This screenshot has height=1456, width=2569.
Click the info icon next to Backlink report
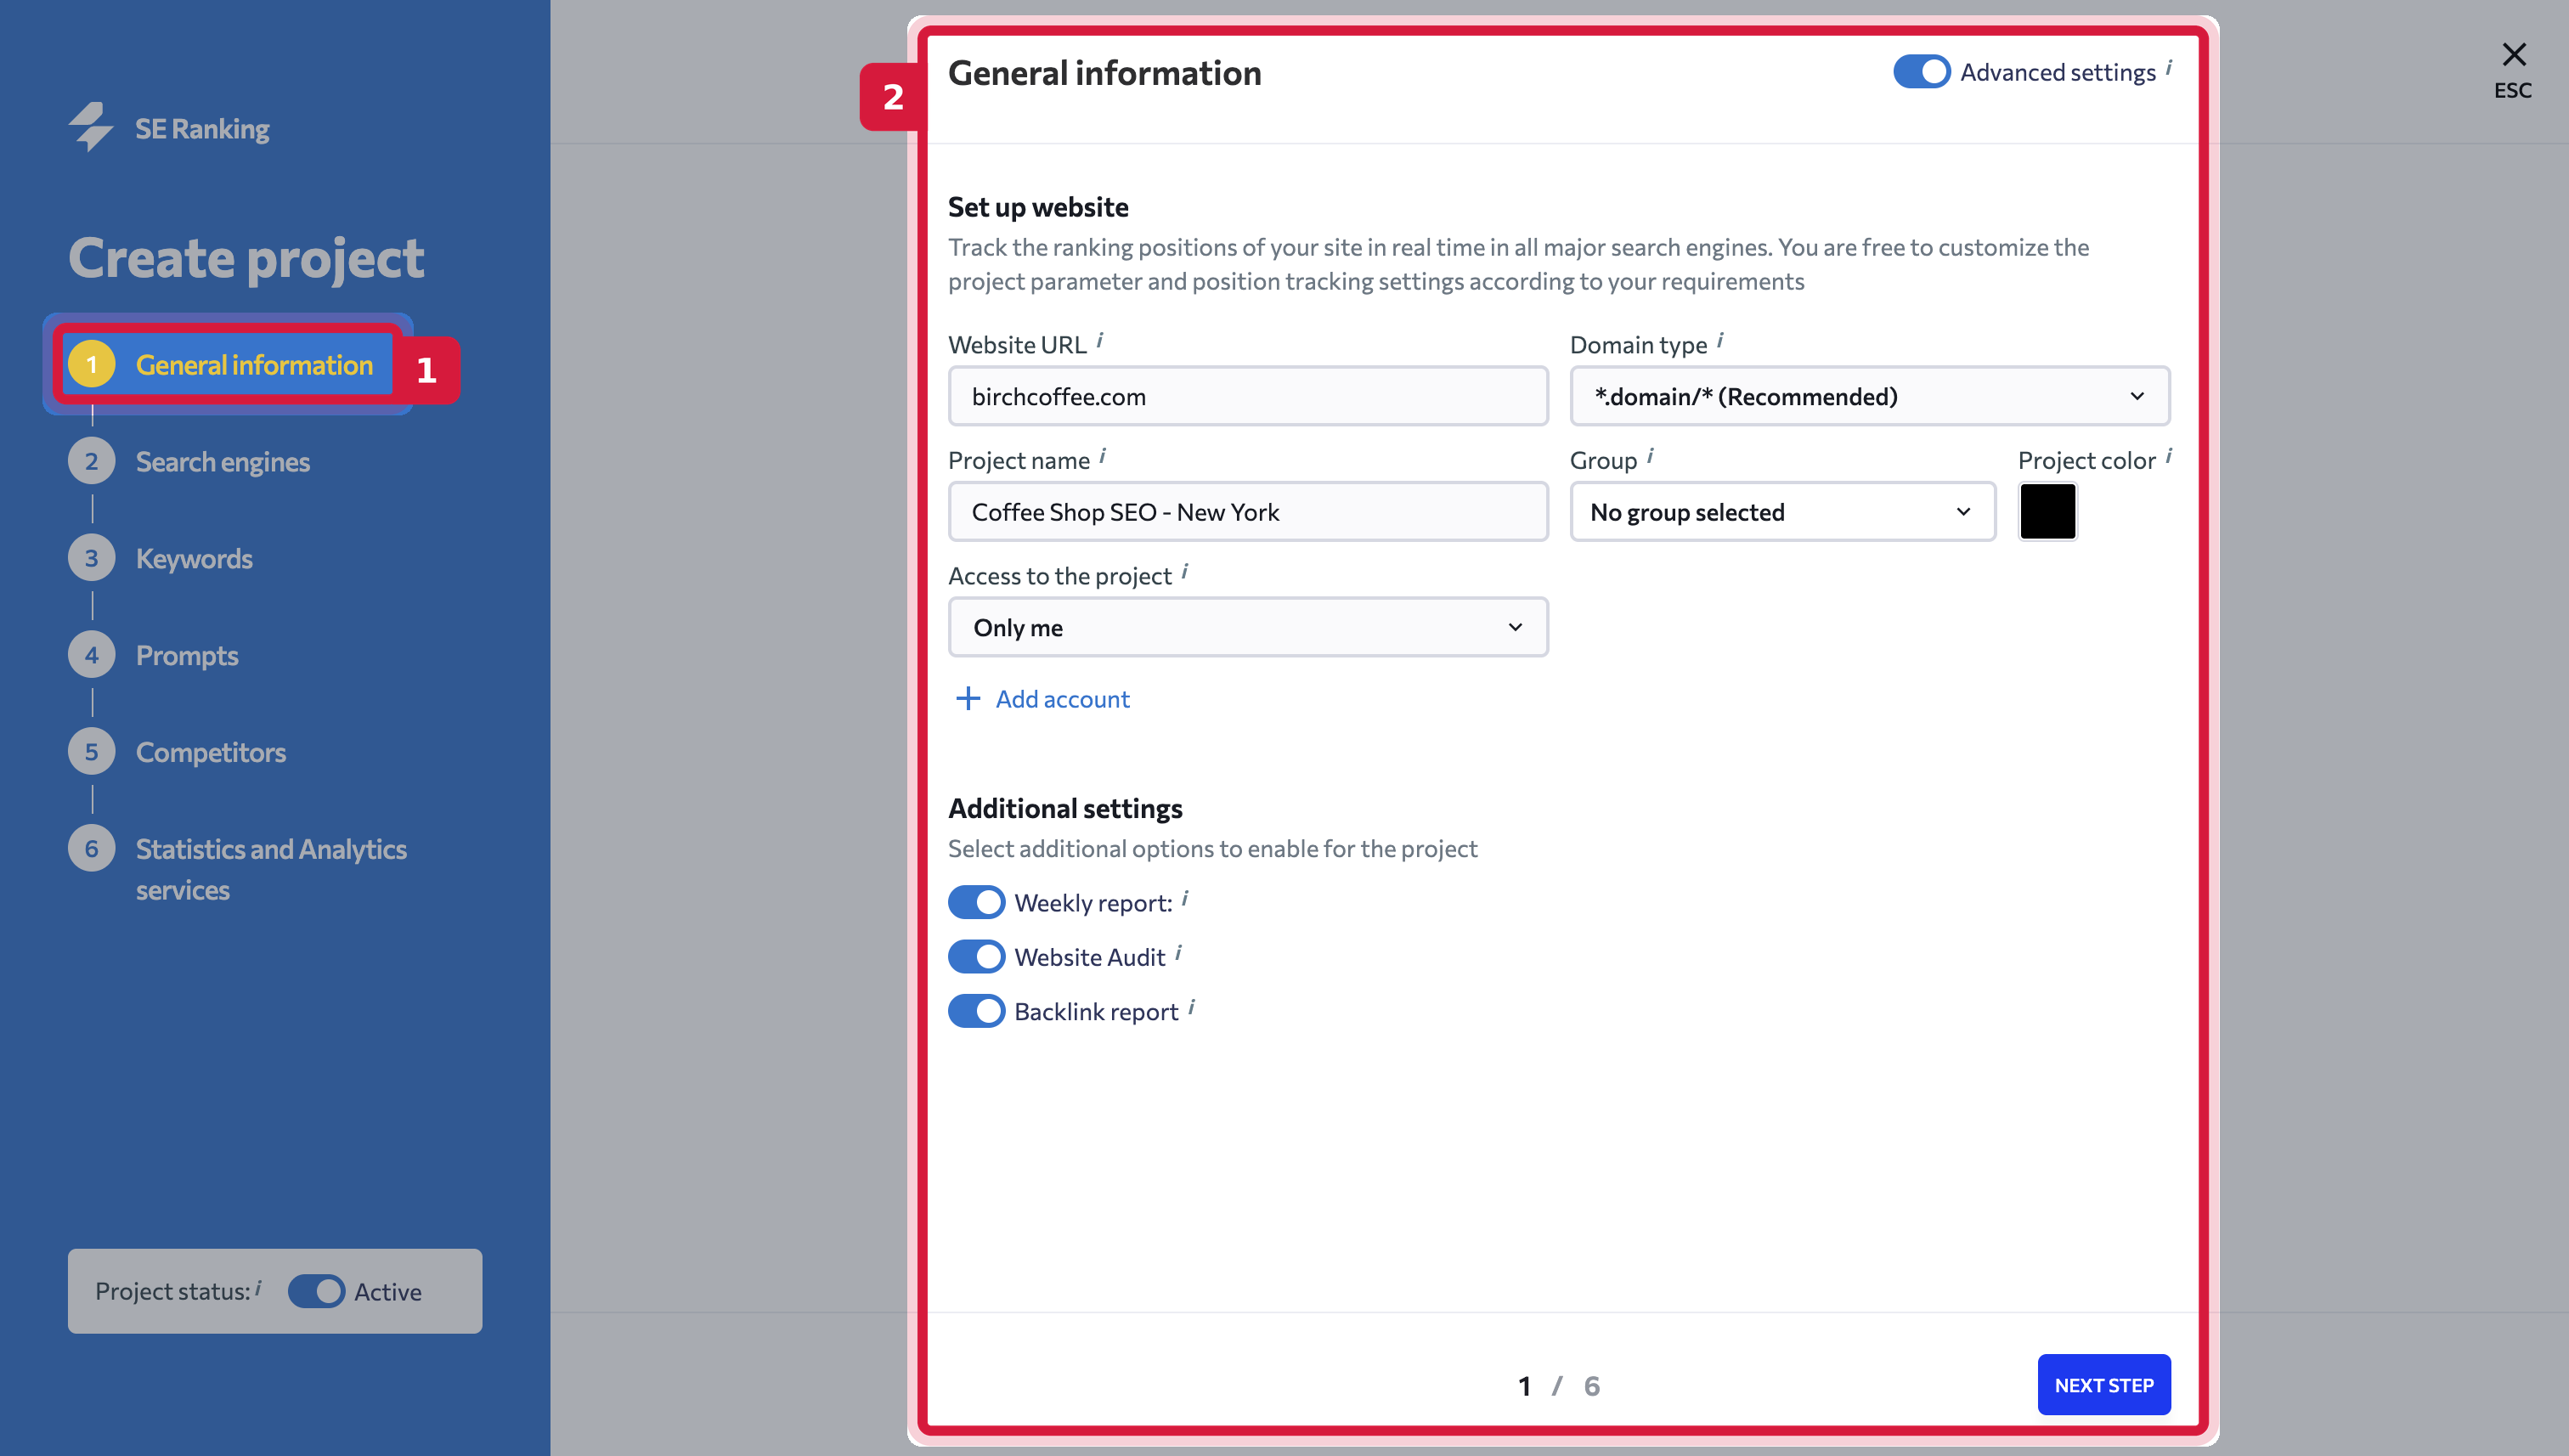pos(1191,1008)
